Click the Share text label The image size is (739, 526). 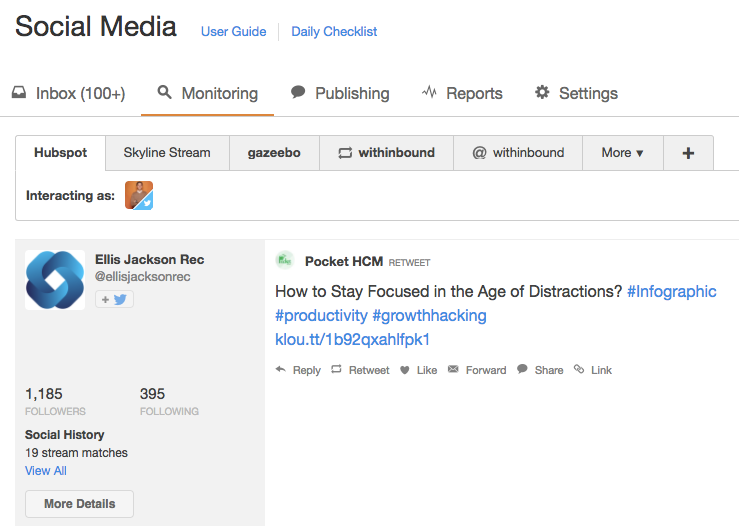click(x=549, y=370)
